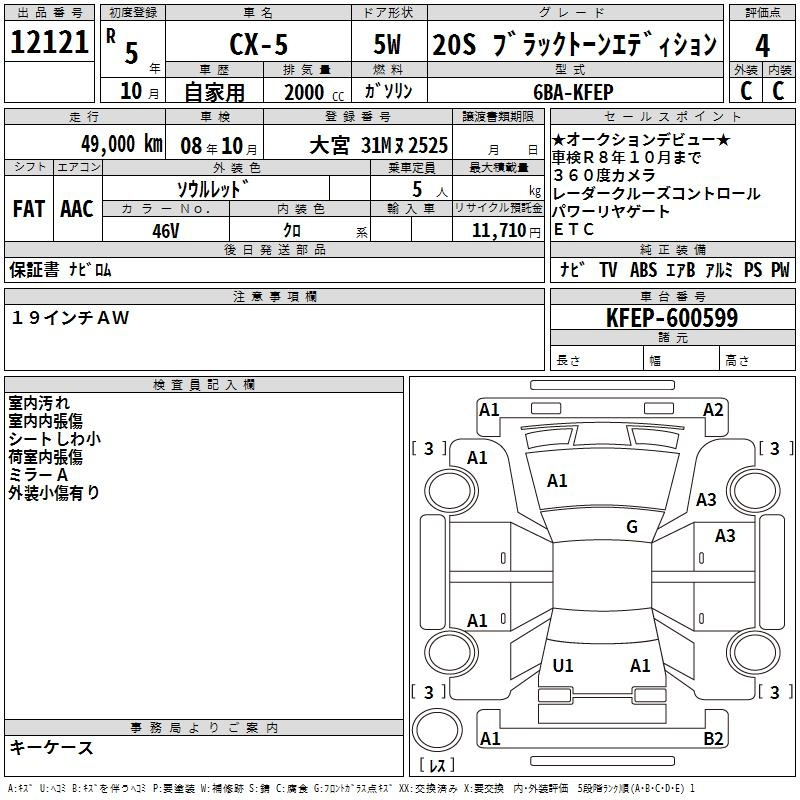Select the U1 dent mark on the diagram
The width and height of the screenshot is (800, 800).
tap(563, 665)
